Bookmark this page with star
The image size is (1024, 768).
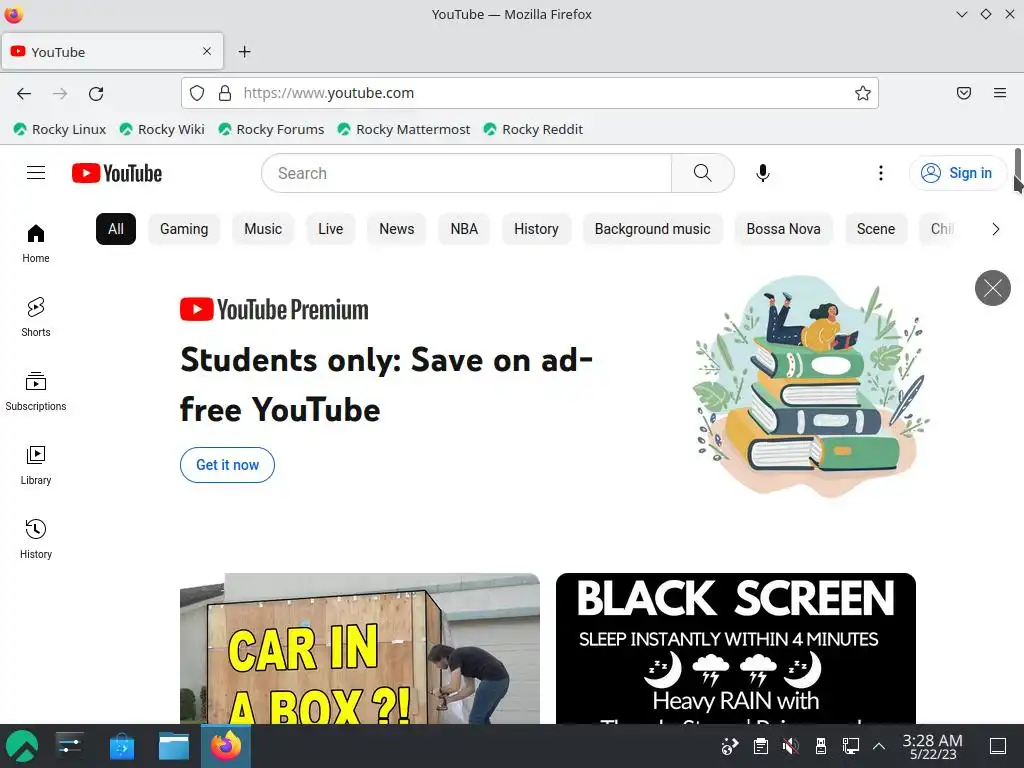[863, 93]
